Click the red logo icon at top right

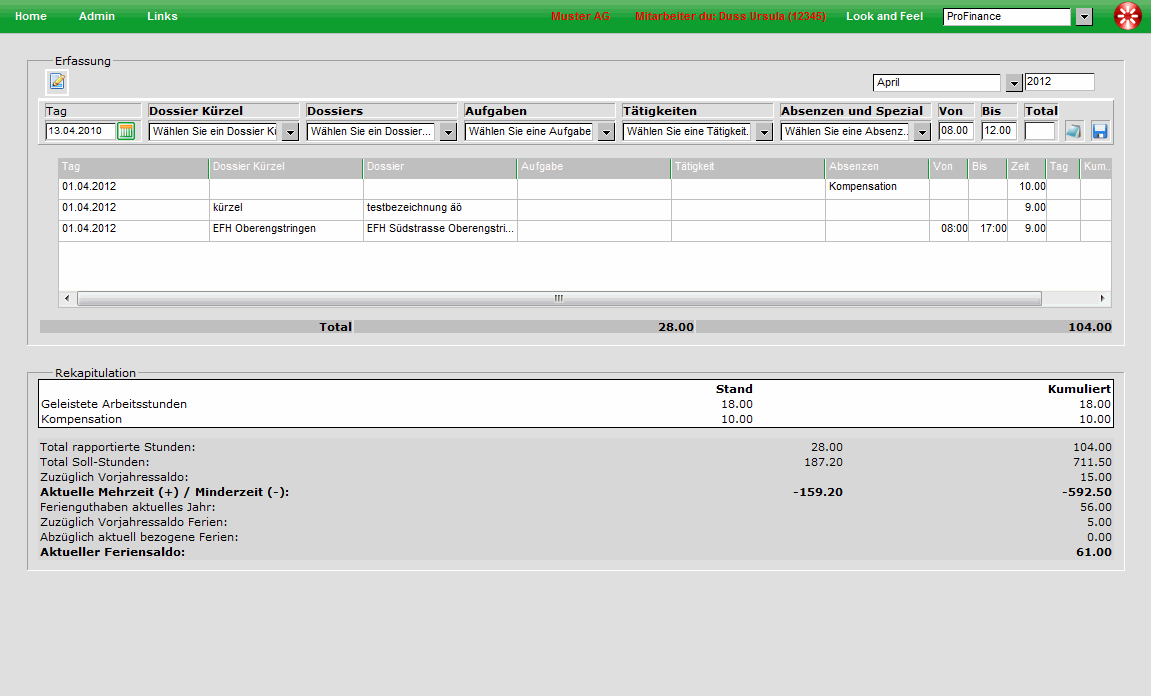(1128, 17)
